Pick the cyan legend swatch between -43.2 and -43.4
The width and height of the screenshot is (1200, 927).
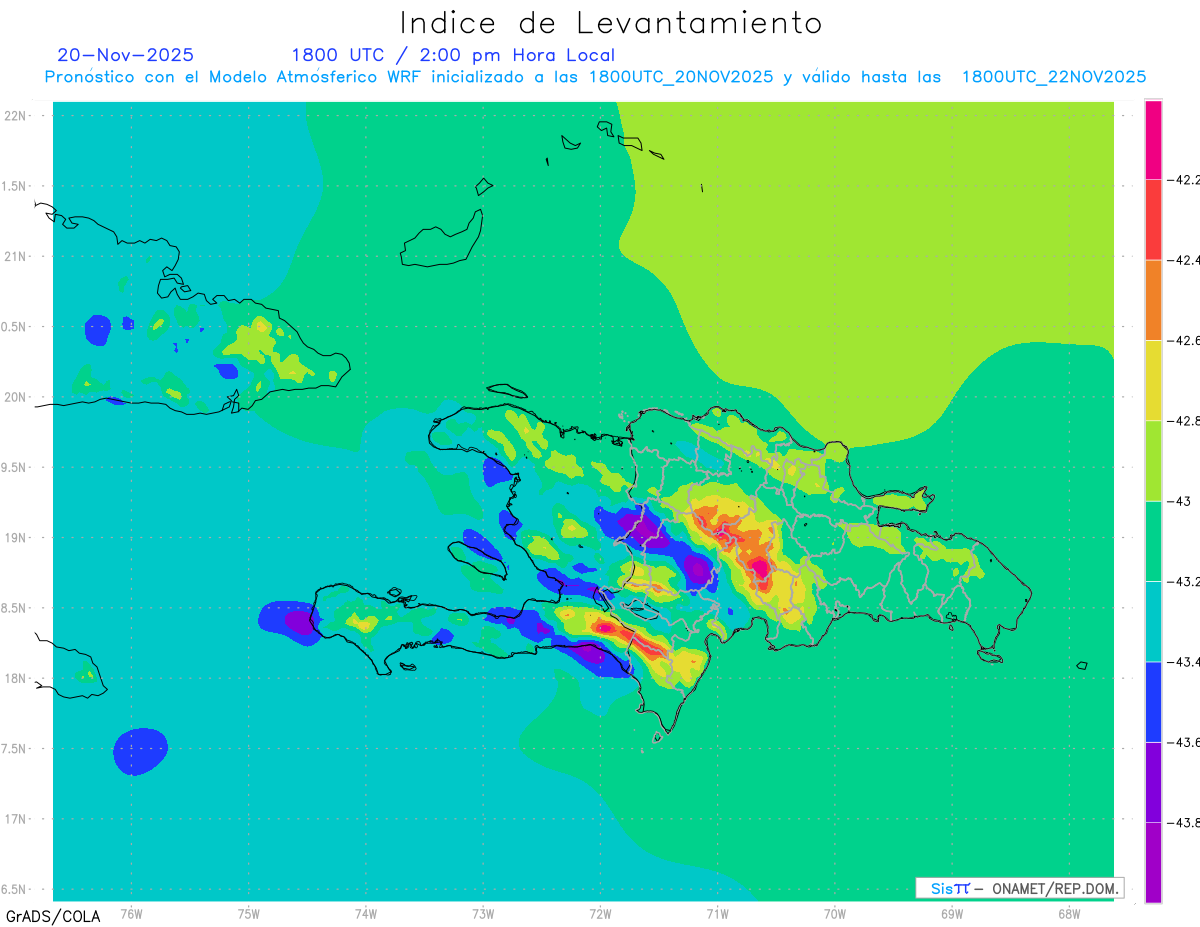pos(1153,621)
